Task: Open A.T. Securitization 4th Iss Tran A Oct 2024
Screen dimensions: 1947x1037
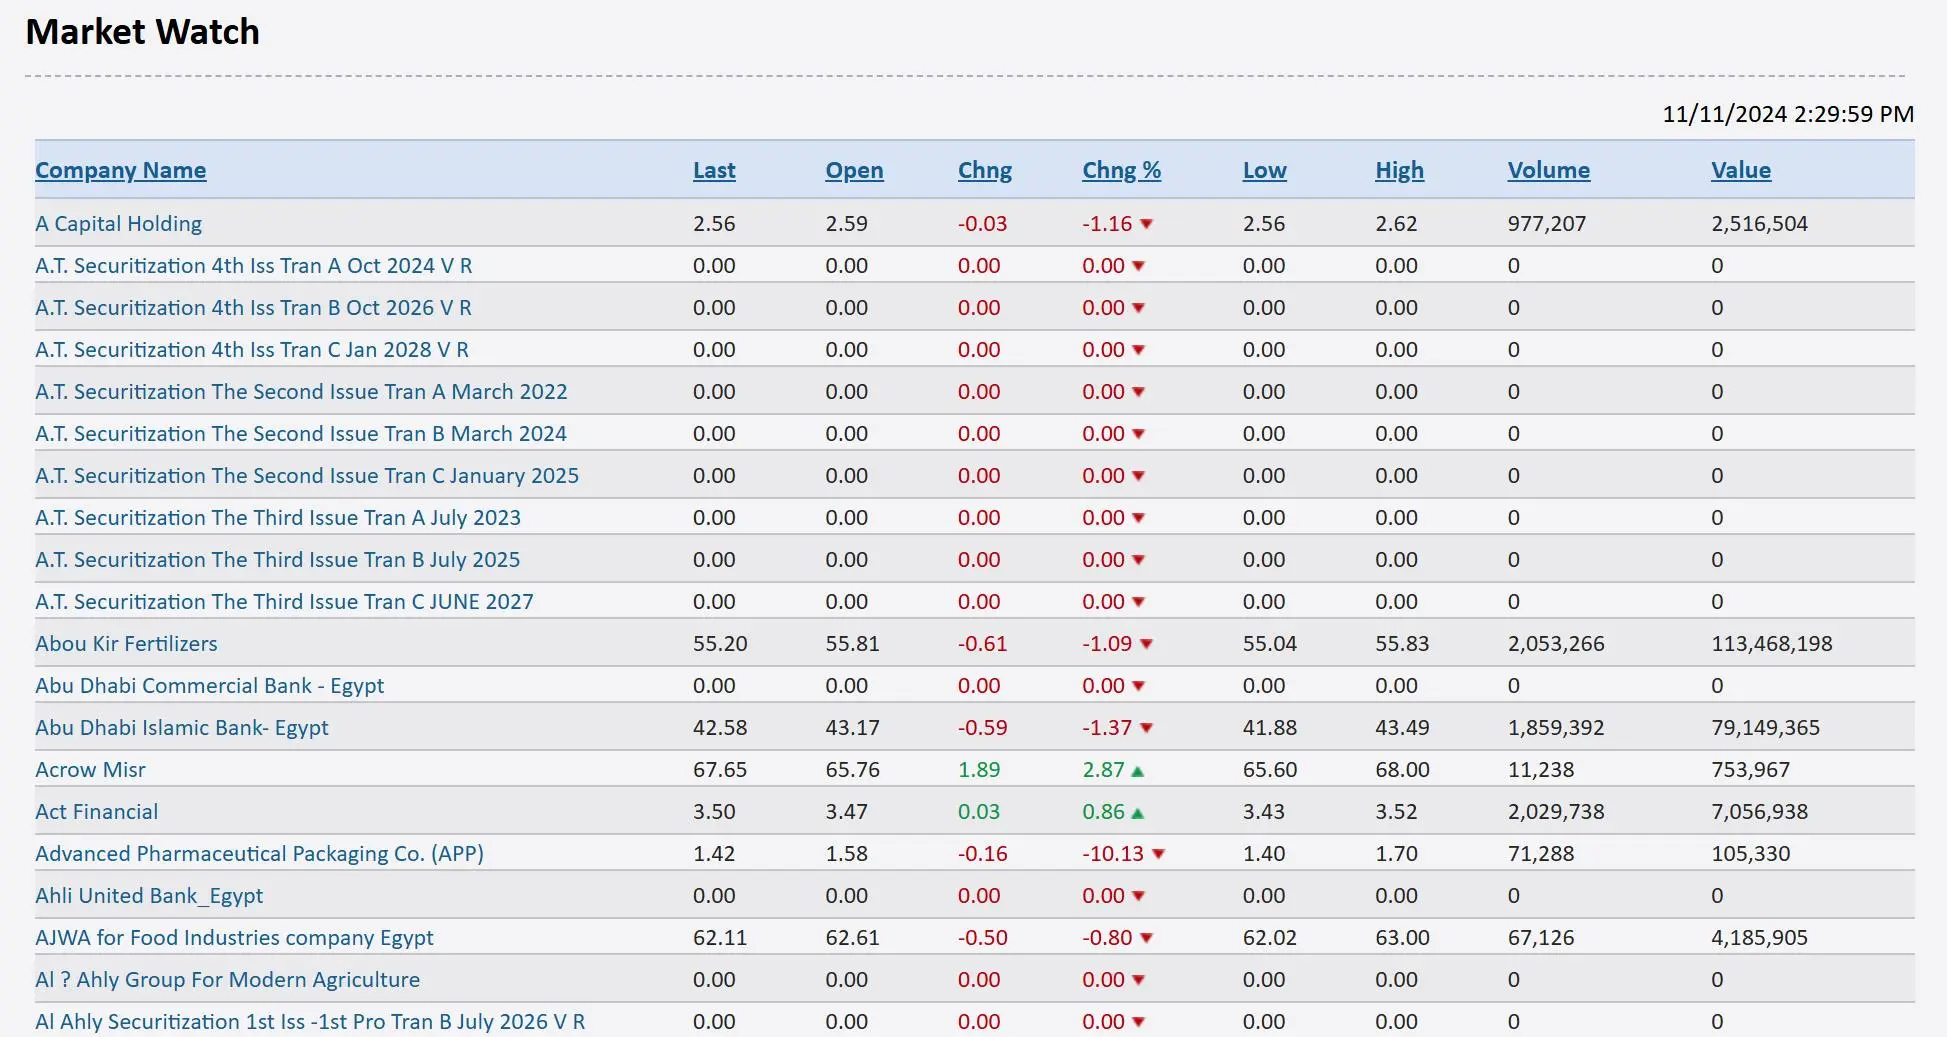Action: [254, 266]
